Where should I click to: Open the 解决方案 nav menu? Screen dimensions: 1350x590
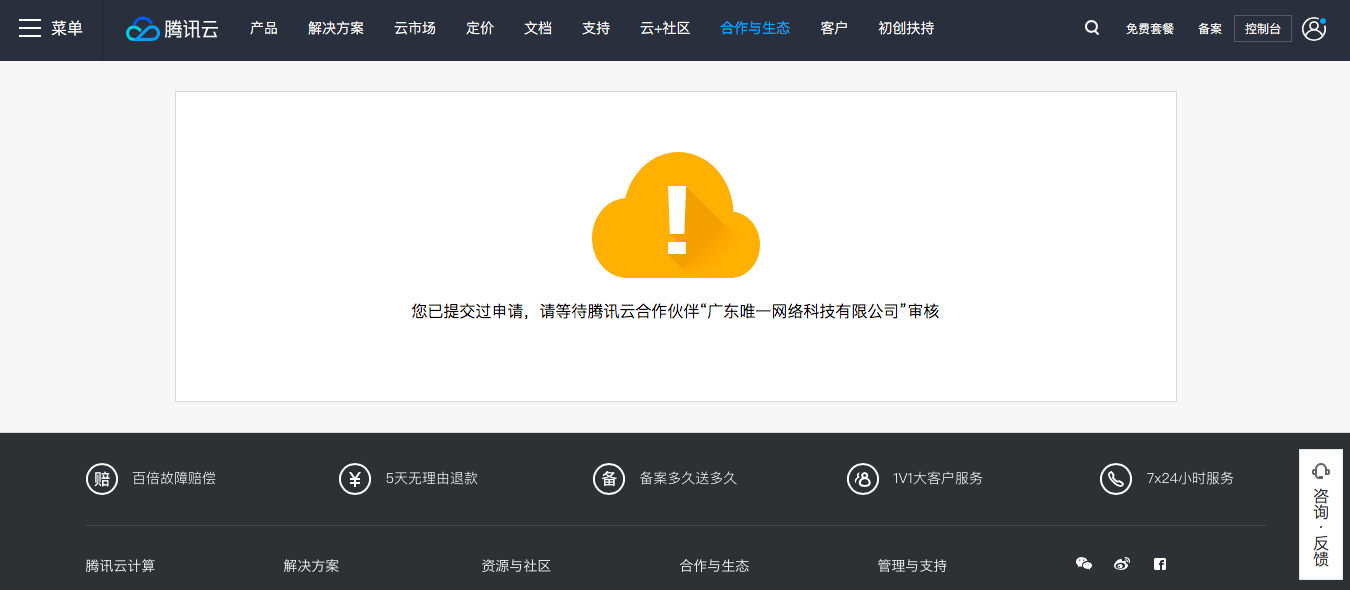pos(336,28)
